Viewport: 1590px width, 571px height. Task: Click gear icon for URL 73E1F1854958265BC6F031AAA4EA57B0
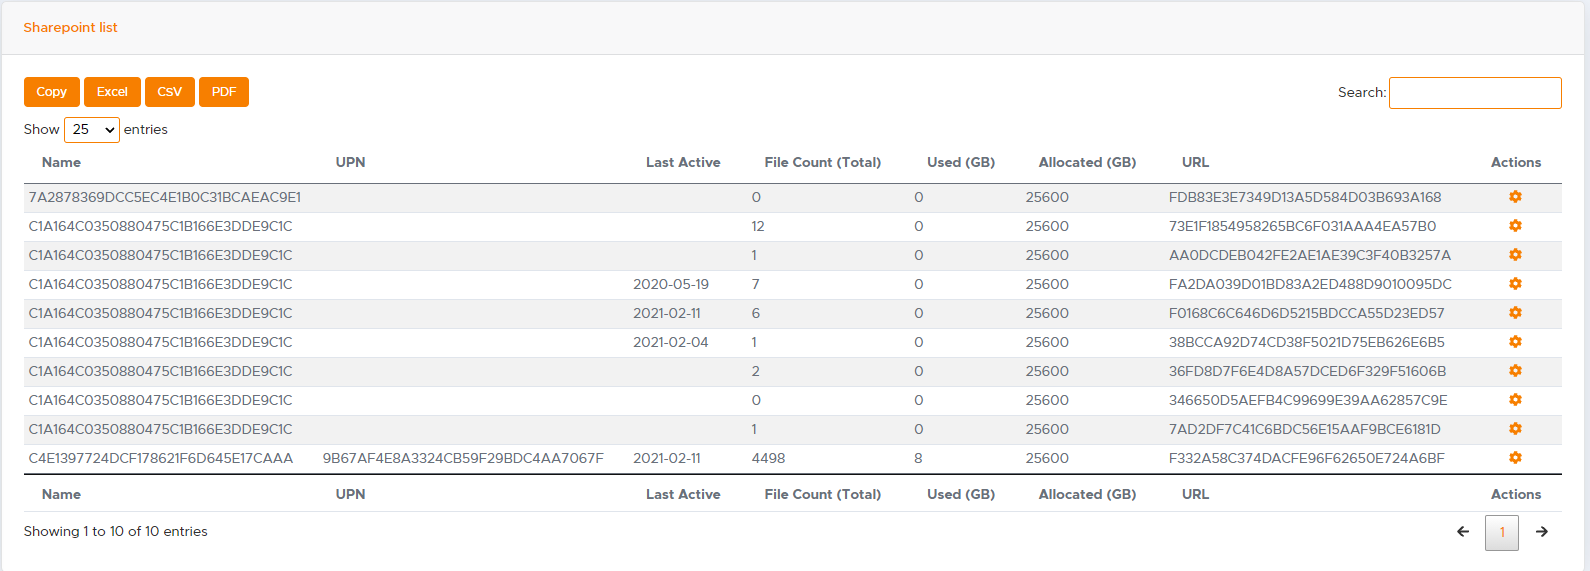coord(1515,226)
